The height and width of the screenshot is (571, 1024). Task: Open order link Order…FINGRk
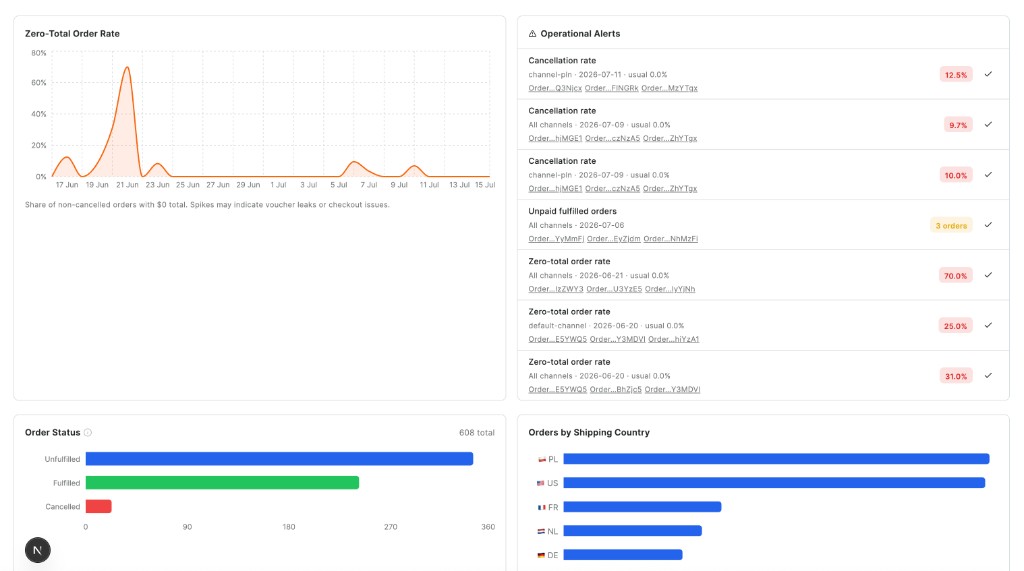[611, 88]
